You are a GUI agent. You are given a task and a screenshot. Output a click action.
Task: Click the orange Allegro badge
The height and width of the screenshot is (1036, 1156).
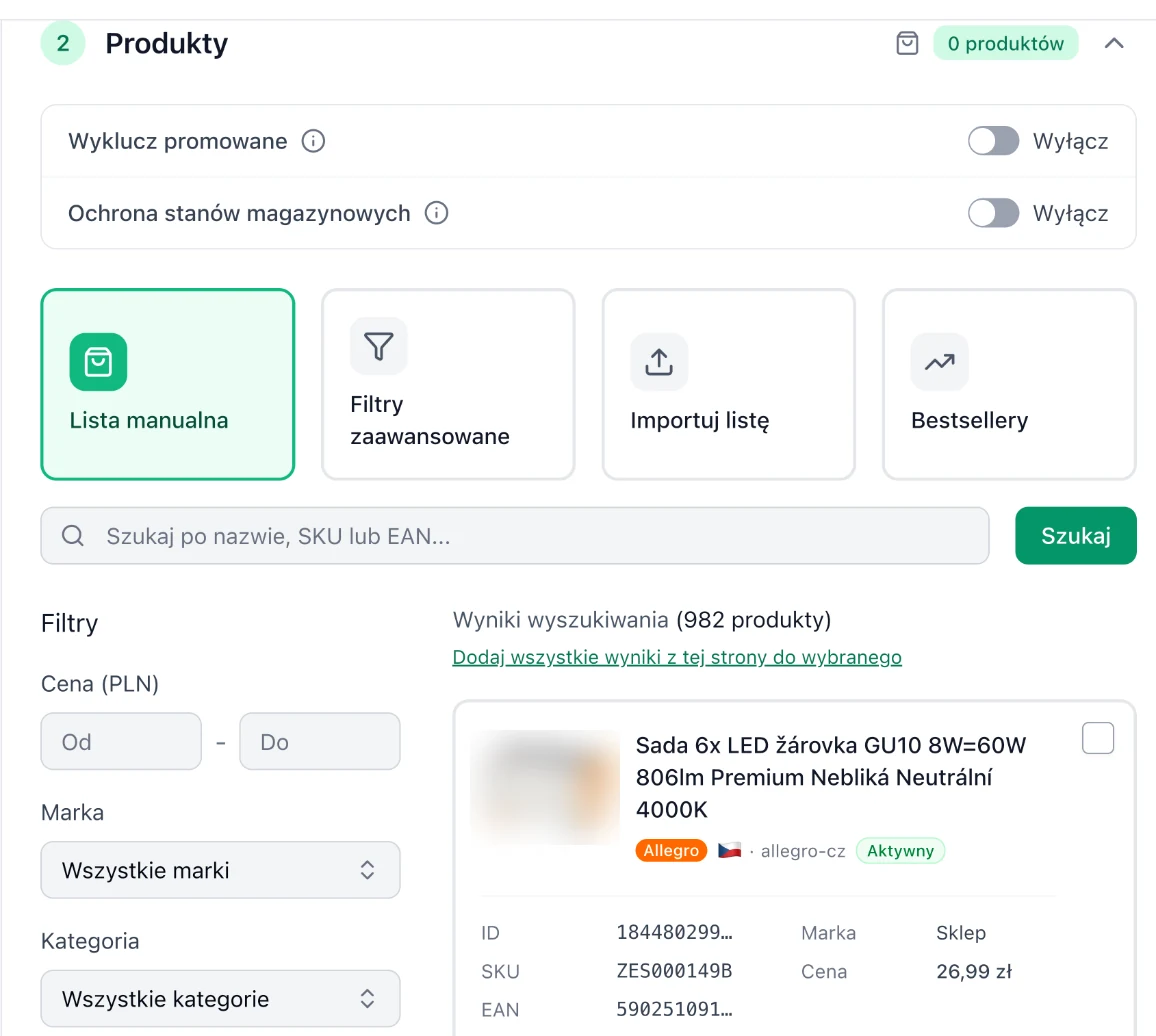pos(671,850)
